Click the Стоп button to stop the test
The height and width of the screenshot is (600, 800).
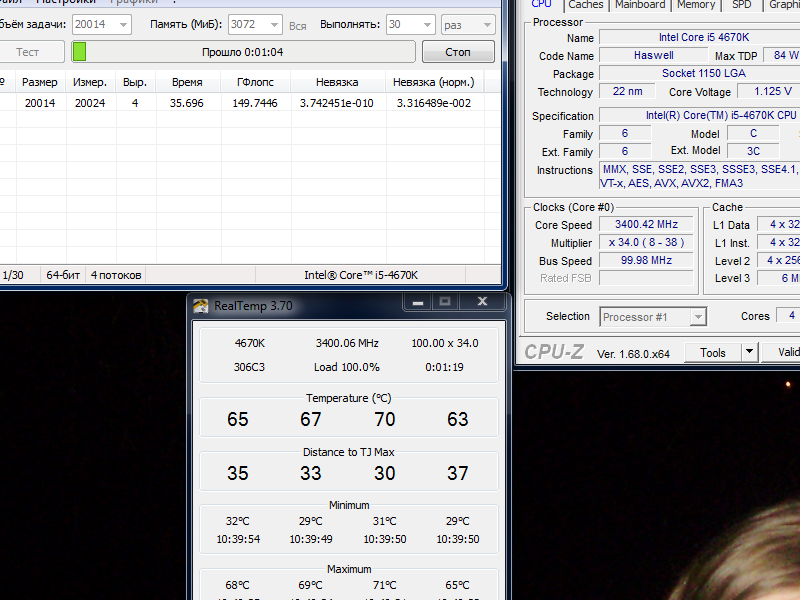458,52
